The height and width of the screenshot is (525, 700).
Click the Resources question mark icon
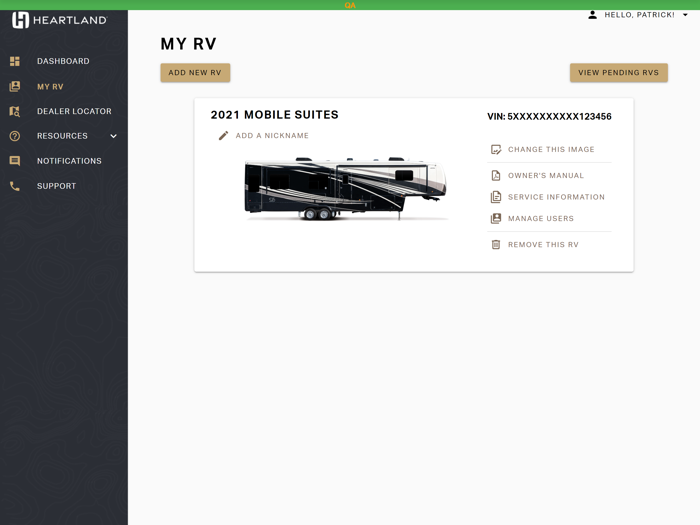click(15, 136)
